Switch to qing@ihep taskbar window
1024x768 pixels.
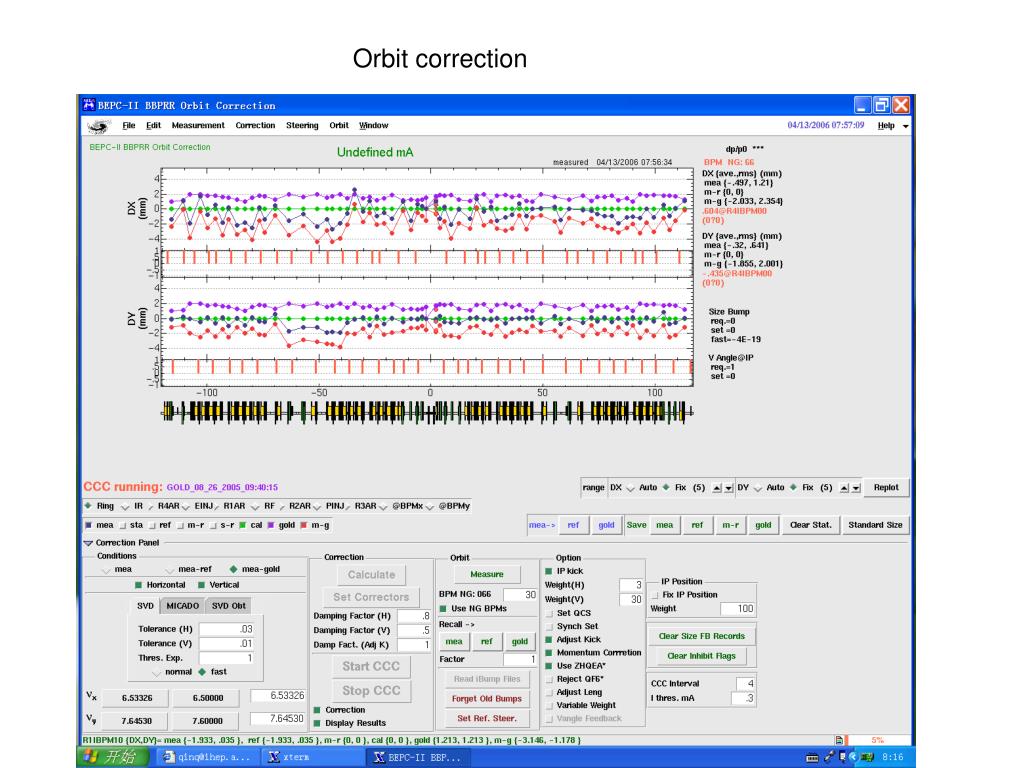[207, 758]
